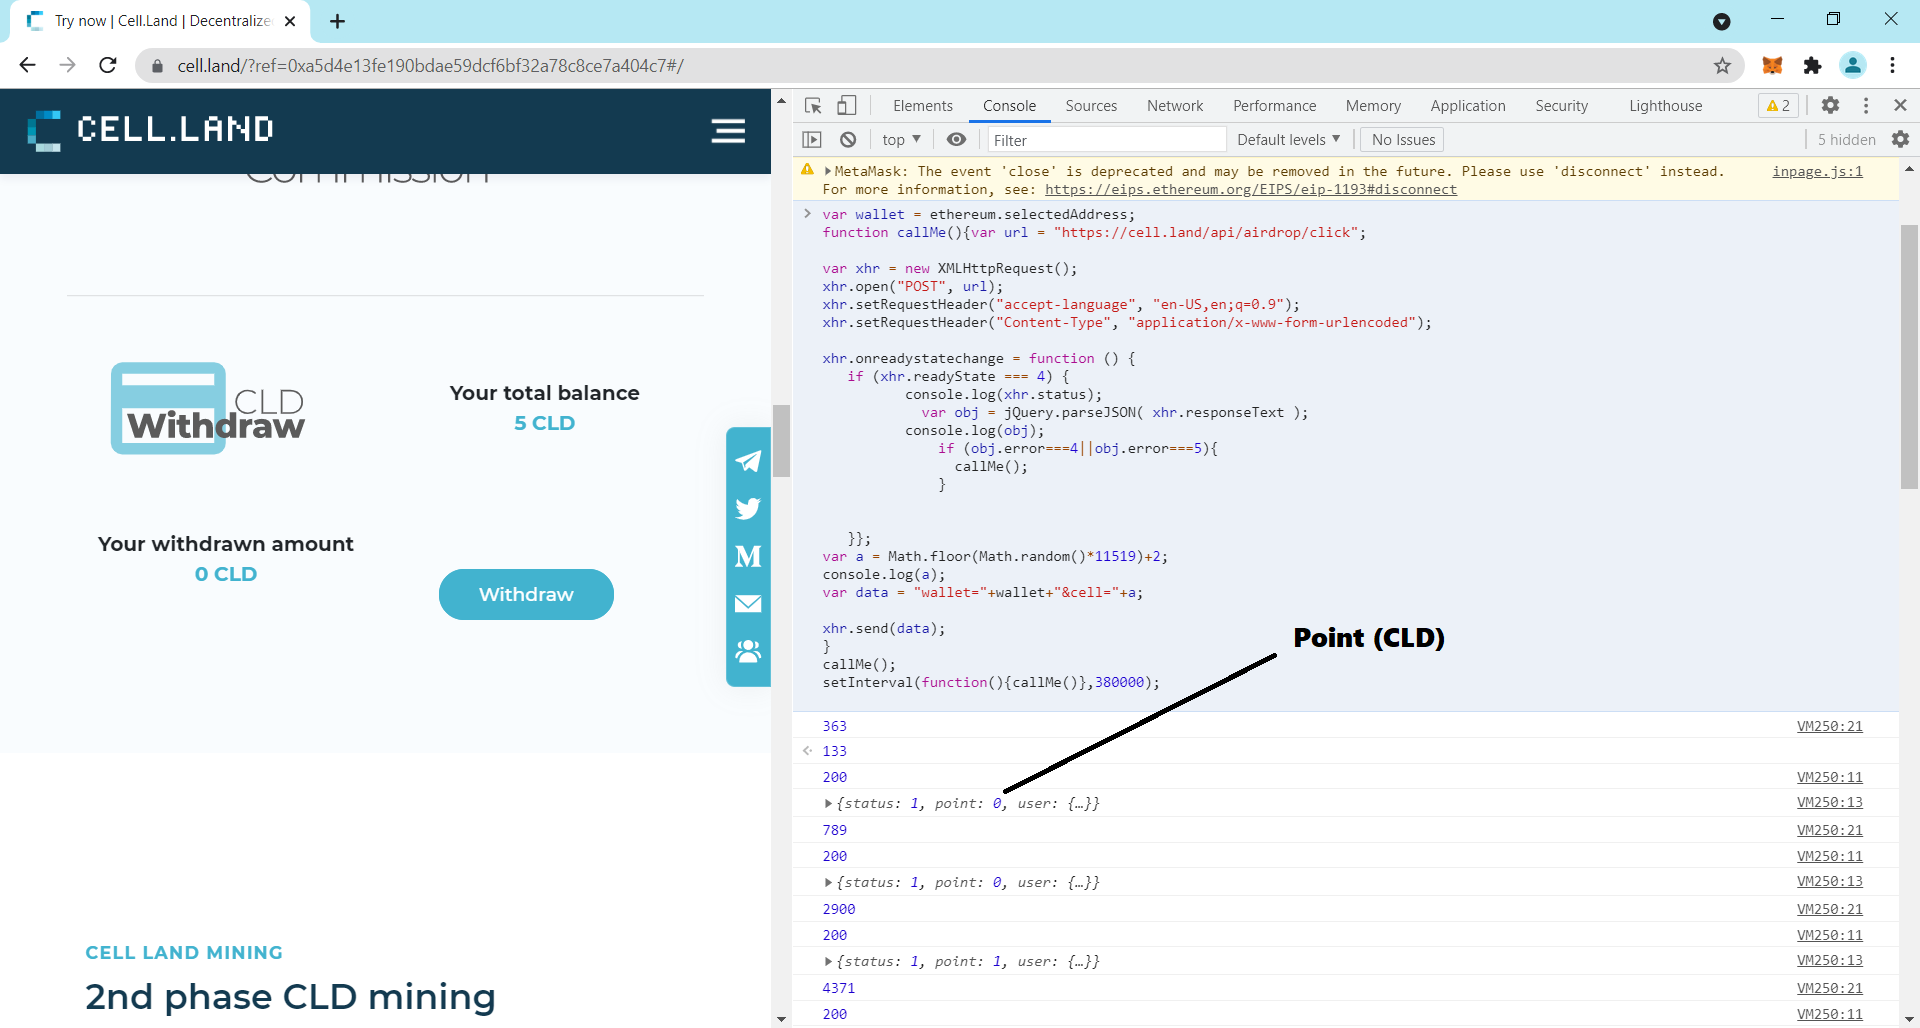Click the warnings count badge
The width and height of the screenshot is (1920, 1028).
1778,105
